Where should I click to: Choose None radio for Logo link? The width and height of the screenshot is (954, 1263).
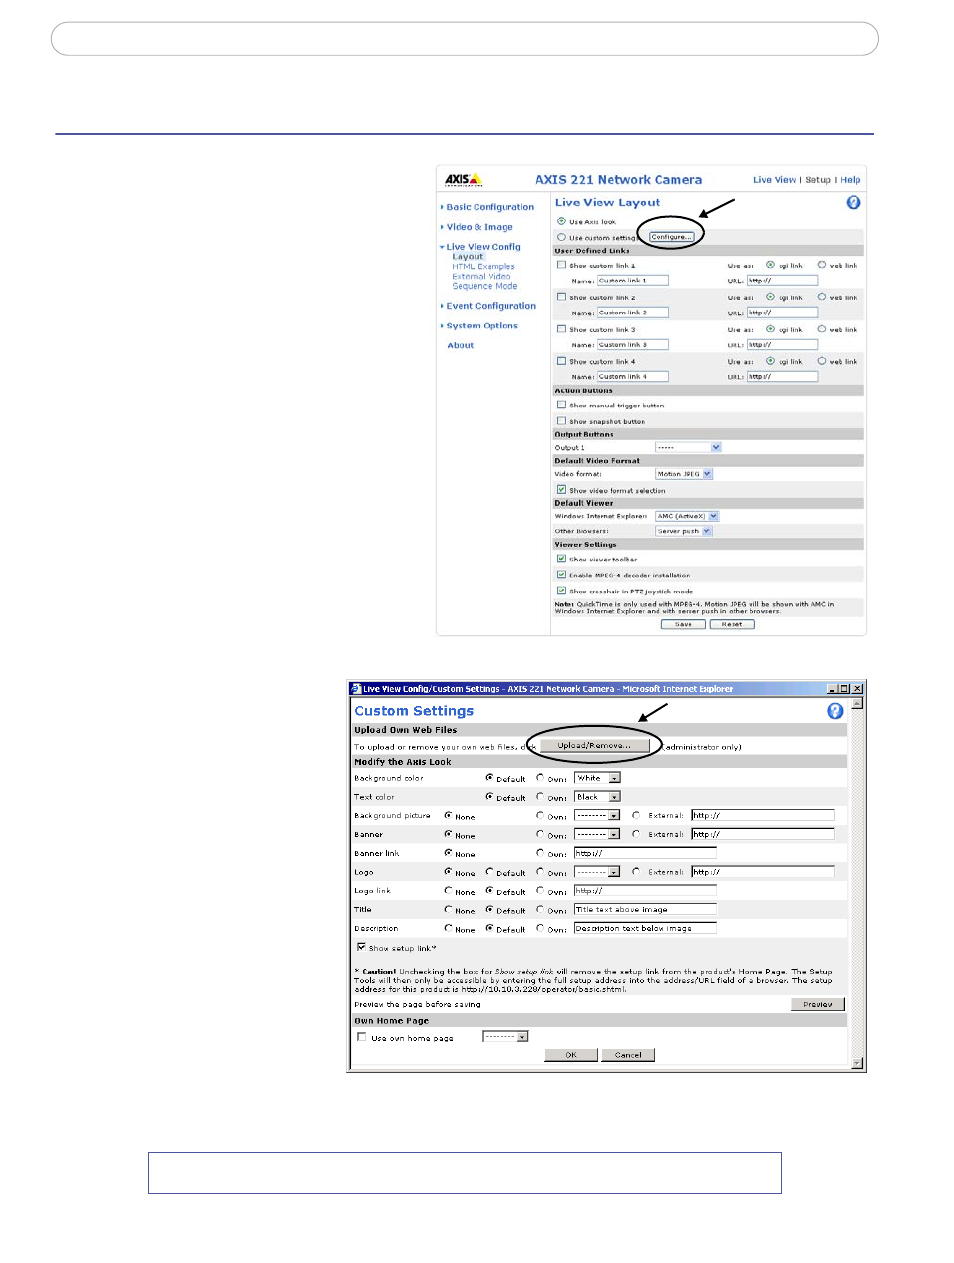[x=449, y=890]
